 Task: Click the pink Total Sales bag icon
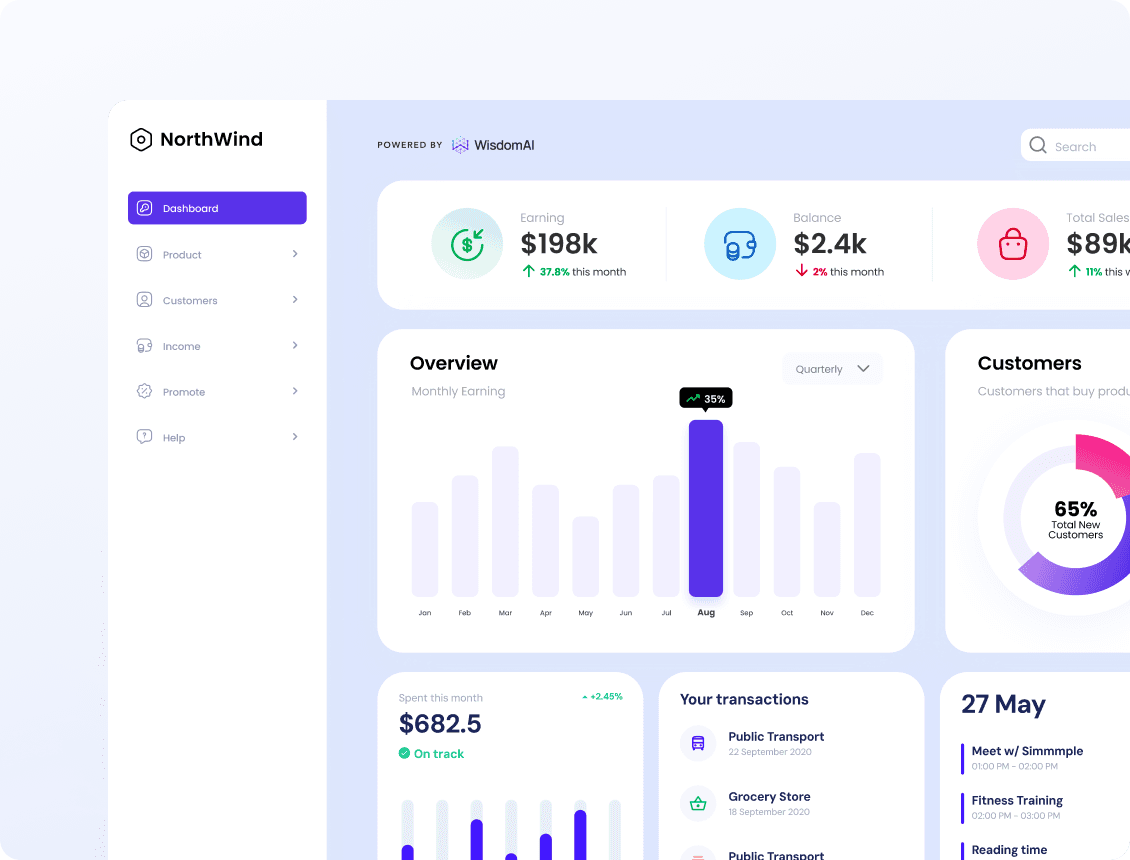click(x=1013, y=244)
